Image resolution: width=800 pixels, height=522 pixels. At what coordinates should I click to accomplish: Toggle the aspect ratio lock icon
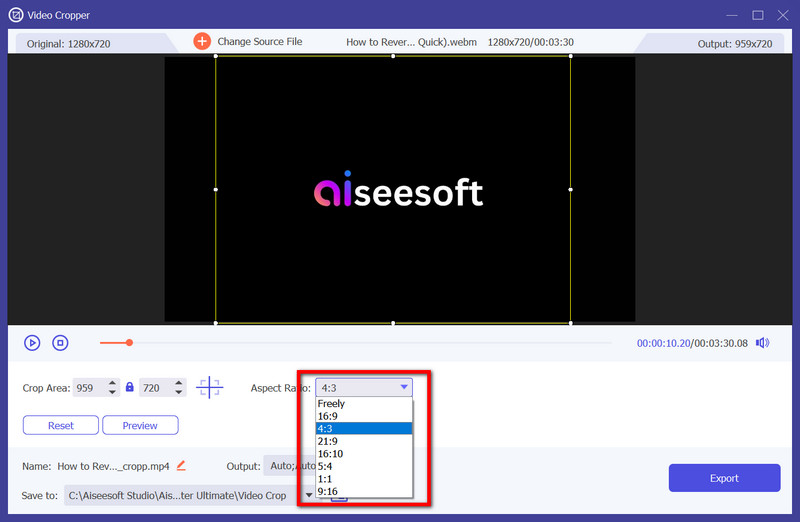click(129, 387)
